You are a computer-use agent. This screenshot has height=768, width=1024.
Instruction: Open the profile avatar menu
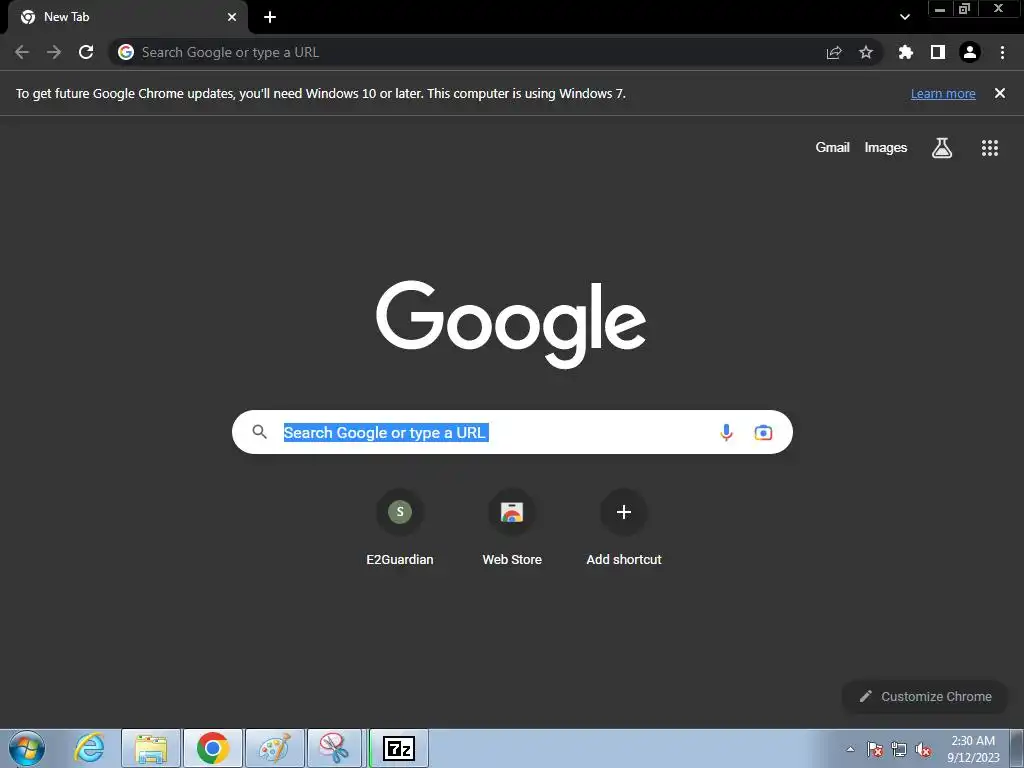[970, 52]
